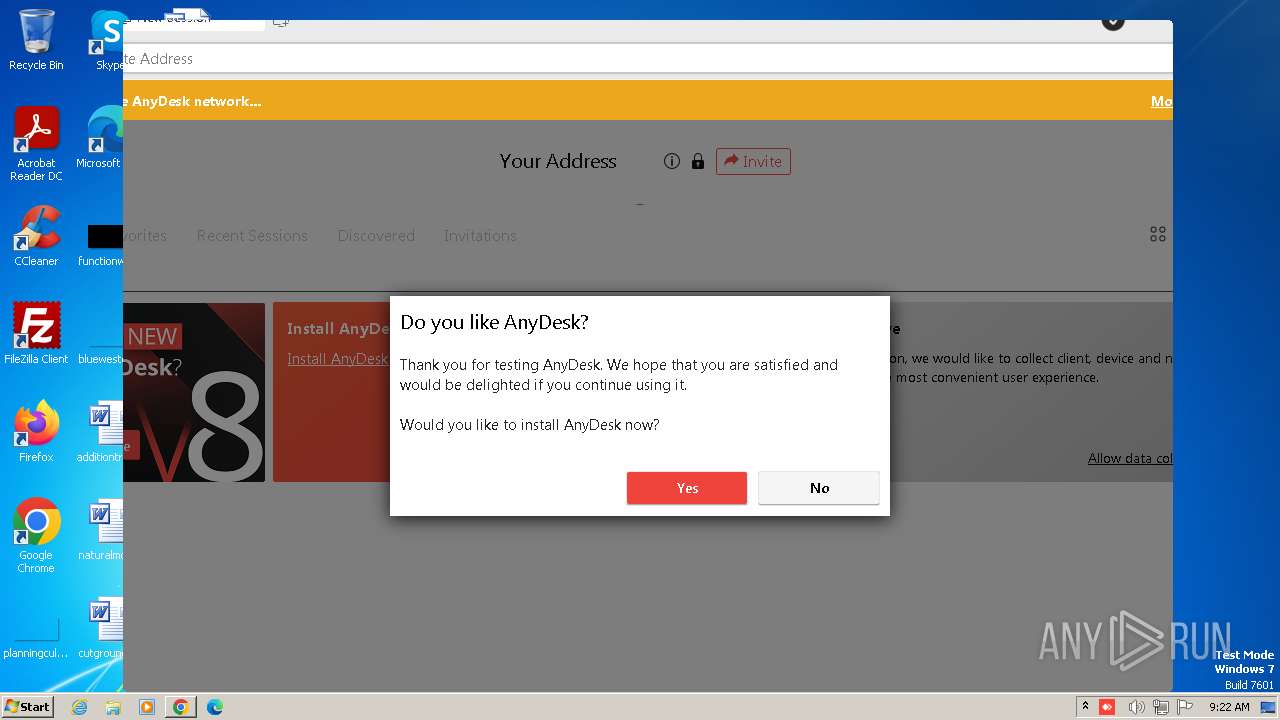Open the Action Center flag icon
The image size is (1280, 720).
click(1184, 707)
